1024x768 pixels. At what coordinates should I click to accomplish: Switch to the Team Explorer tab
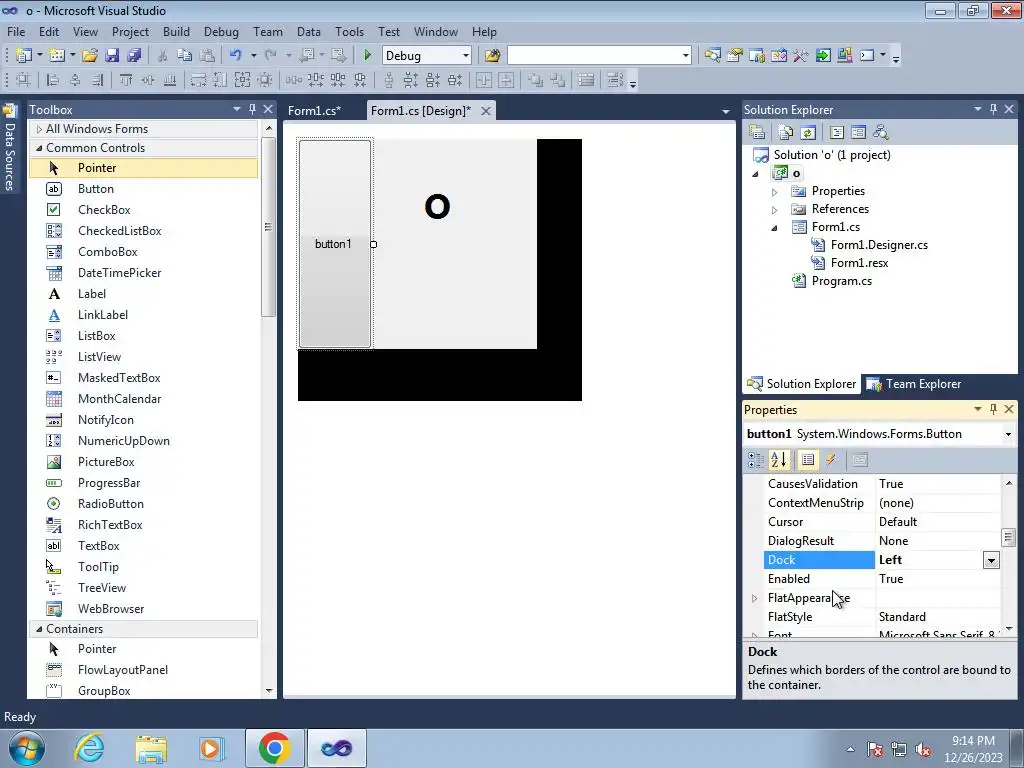[914, 384]
